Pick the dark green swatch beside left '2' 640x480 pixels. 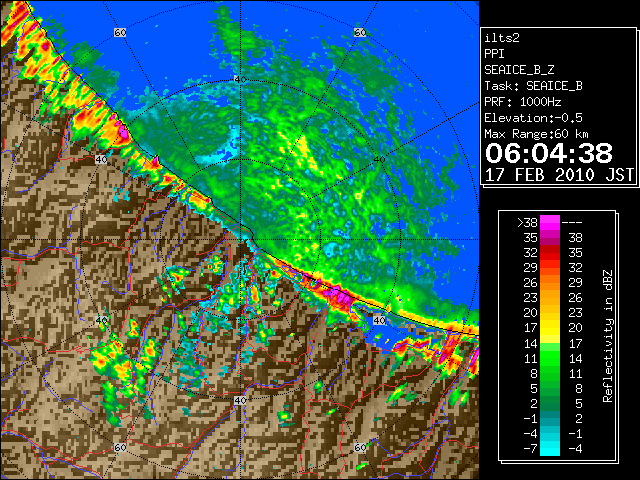click(550, 403)
